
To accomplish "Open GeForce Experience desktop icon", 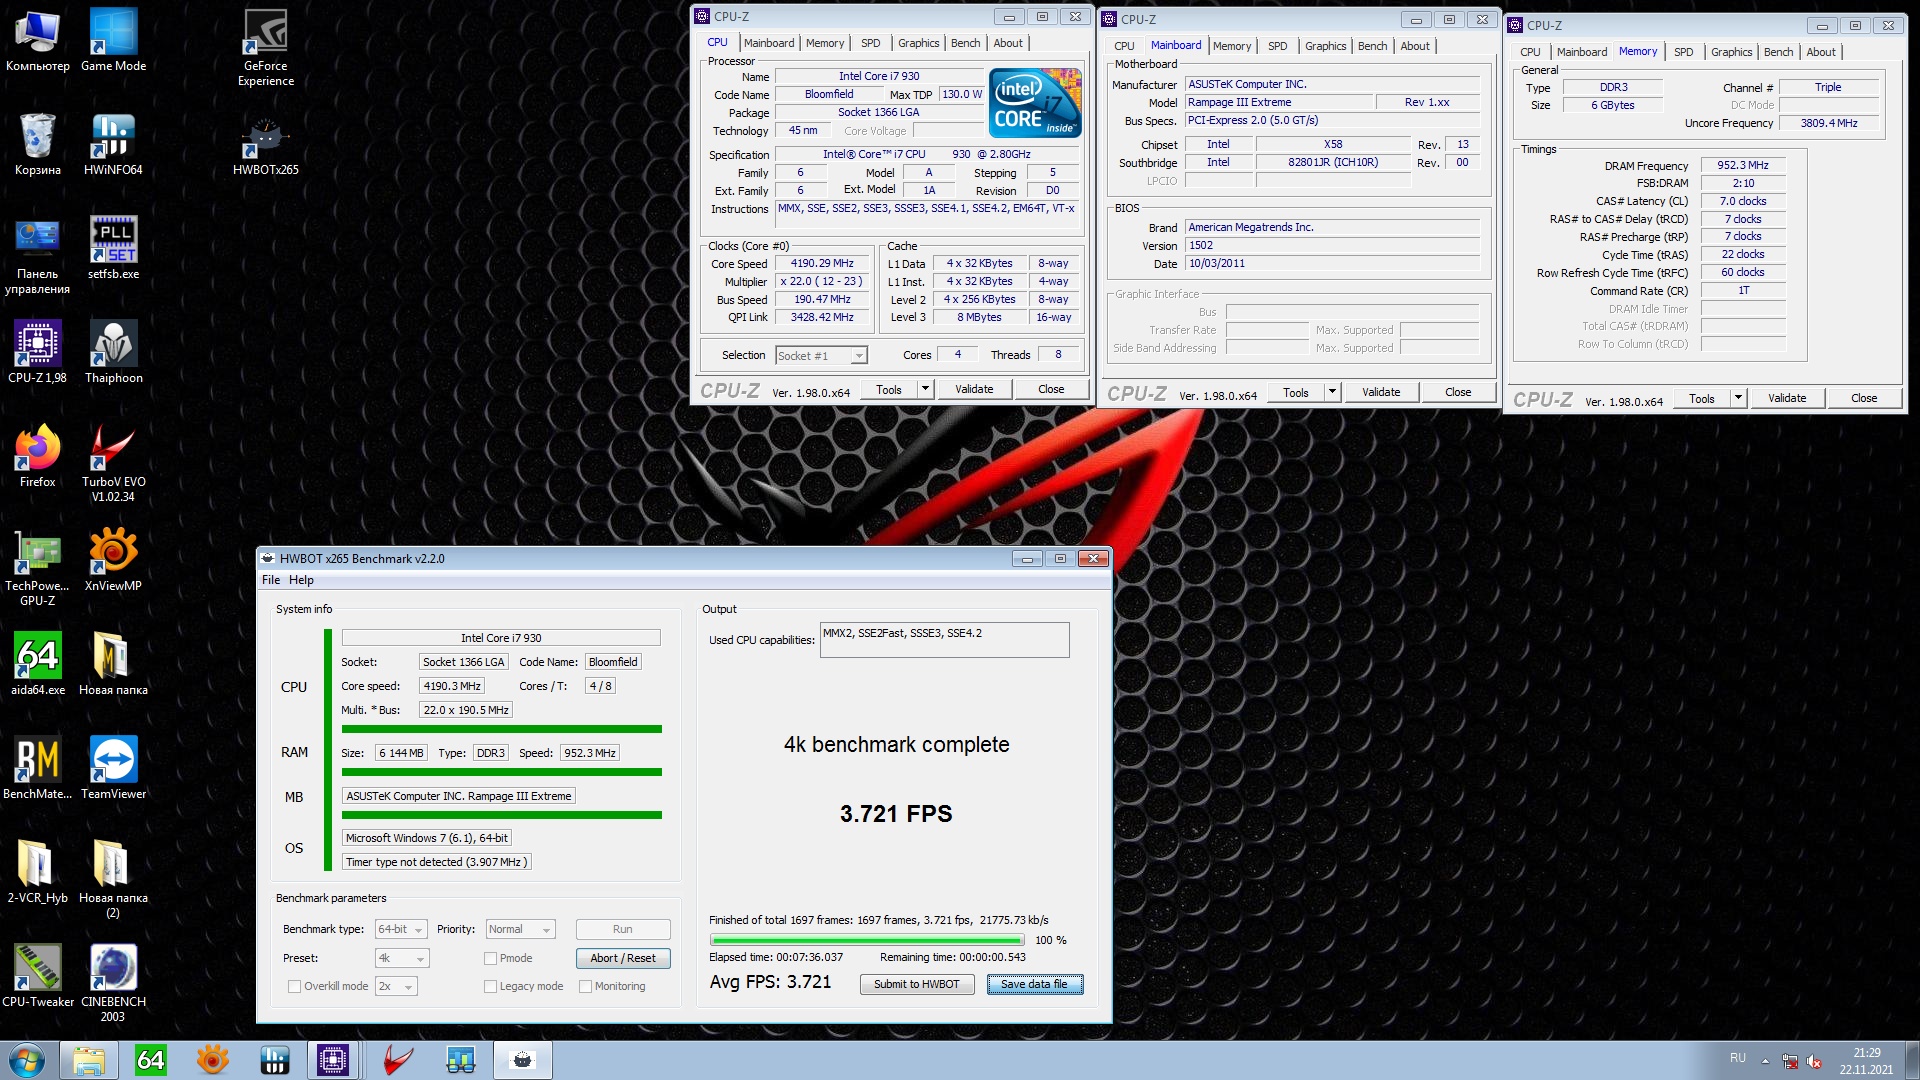I will click(x=266, y=47).
